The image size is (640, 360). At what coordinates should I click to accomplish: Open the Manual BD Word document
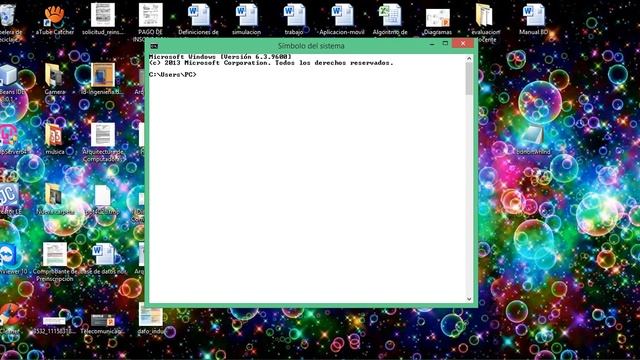pos(533,15)
